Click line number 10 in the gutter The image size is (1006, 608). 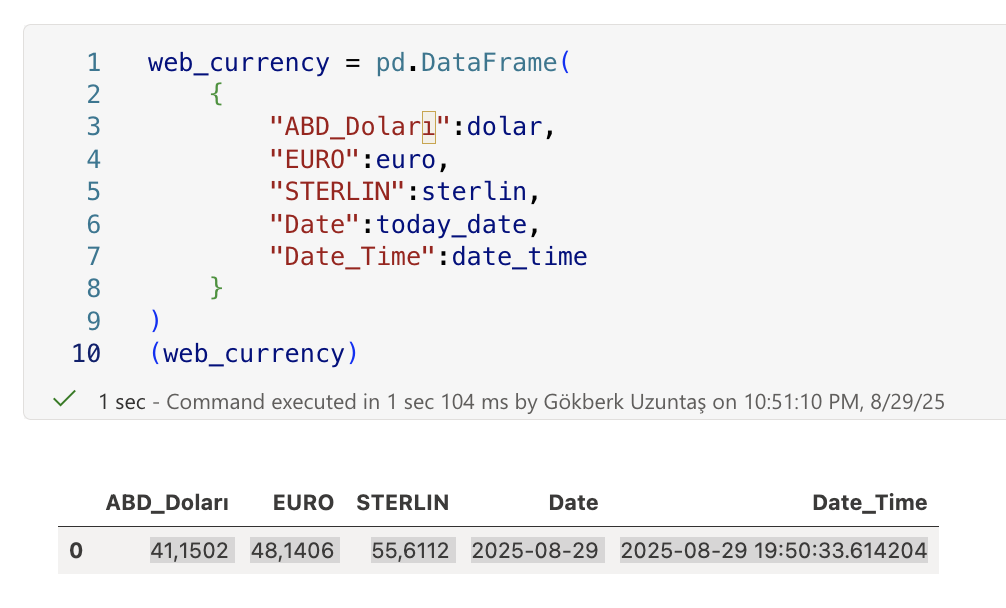(x=86, y=354)
